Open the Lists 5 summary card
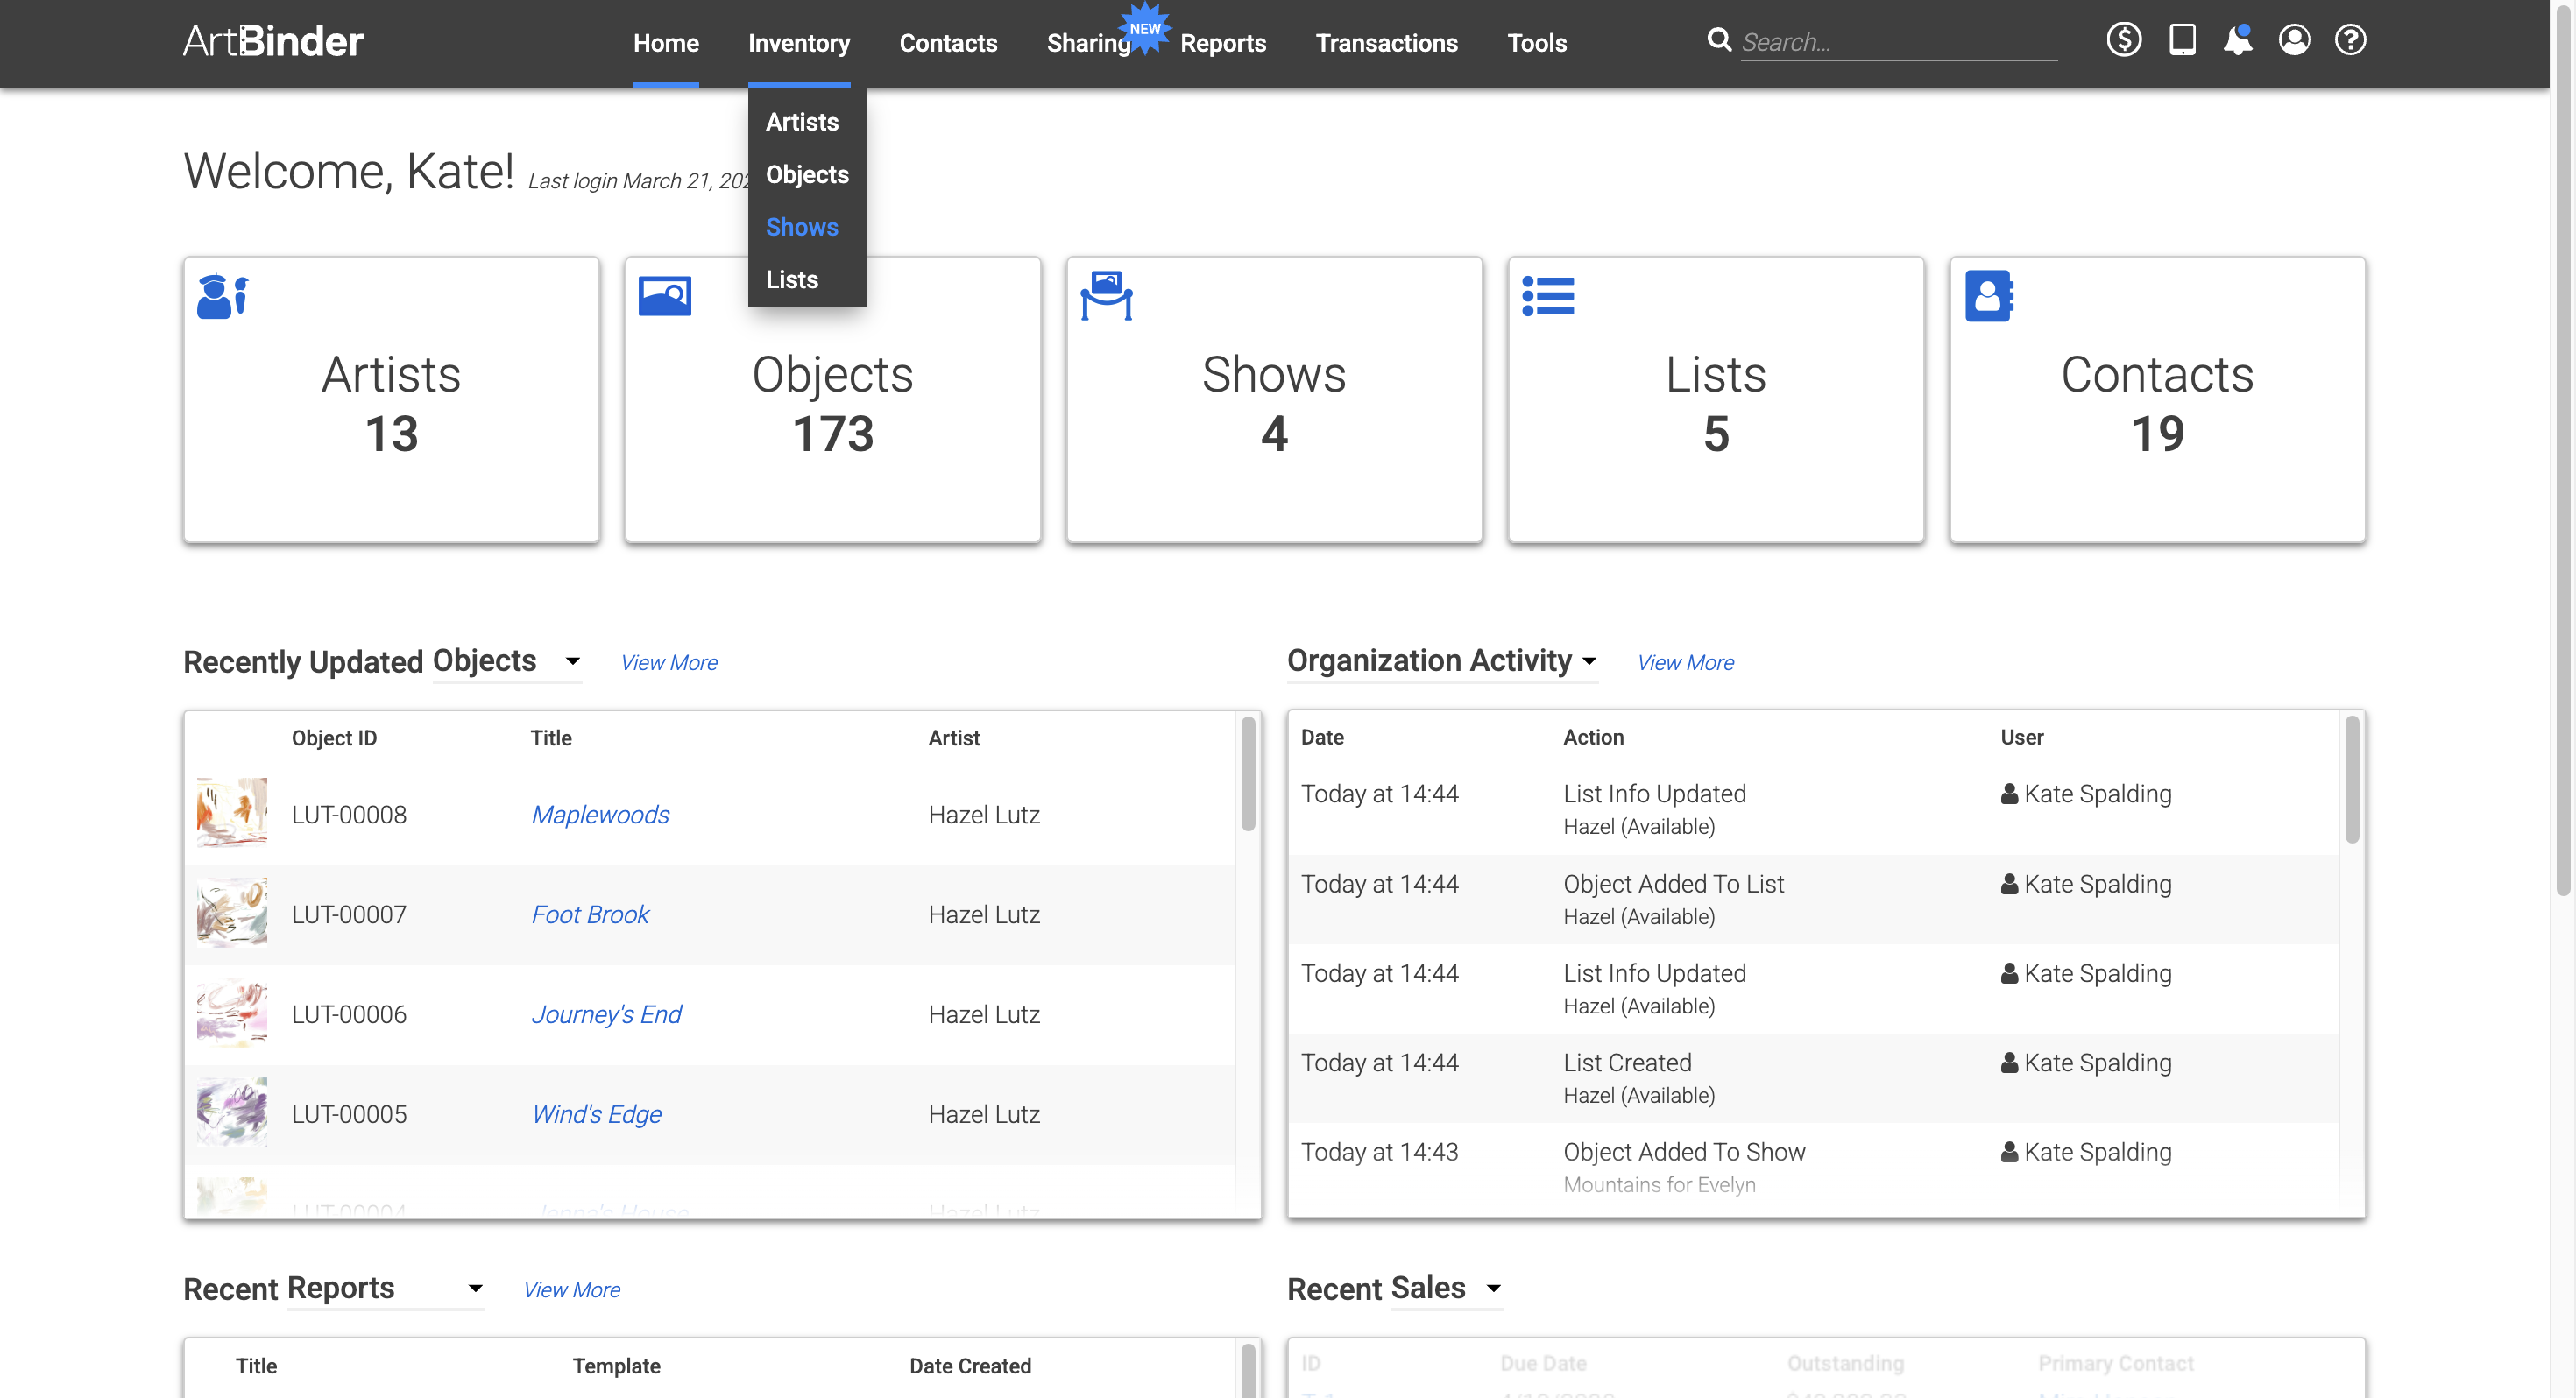 click(x=1716, y=399)
